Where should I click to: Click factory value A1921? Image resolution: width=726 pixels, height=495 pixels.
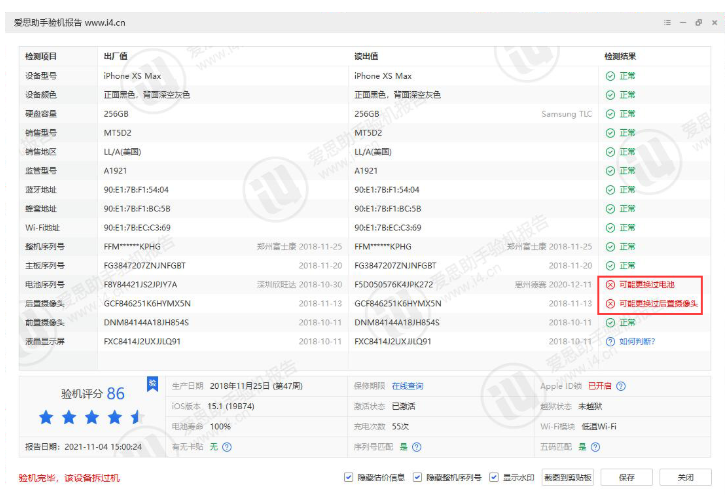[115, 171]
